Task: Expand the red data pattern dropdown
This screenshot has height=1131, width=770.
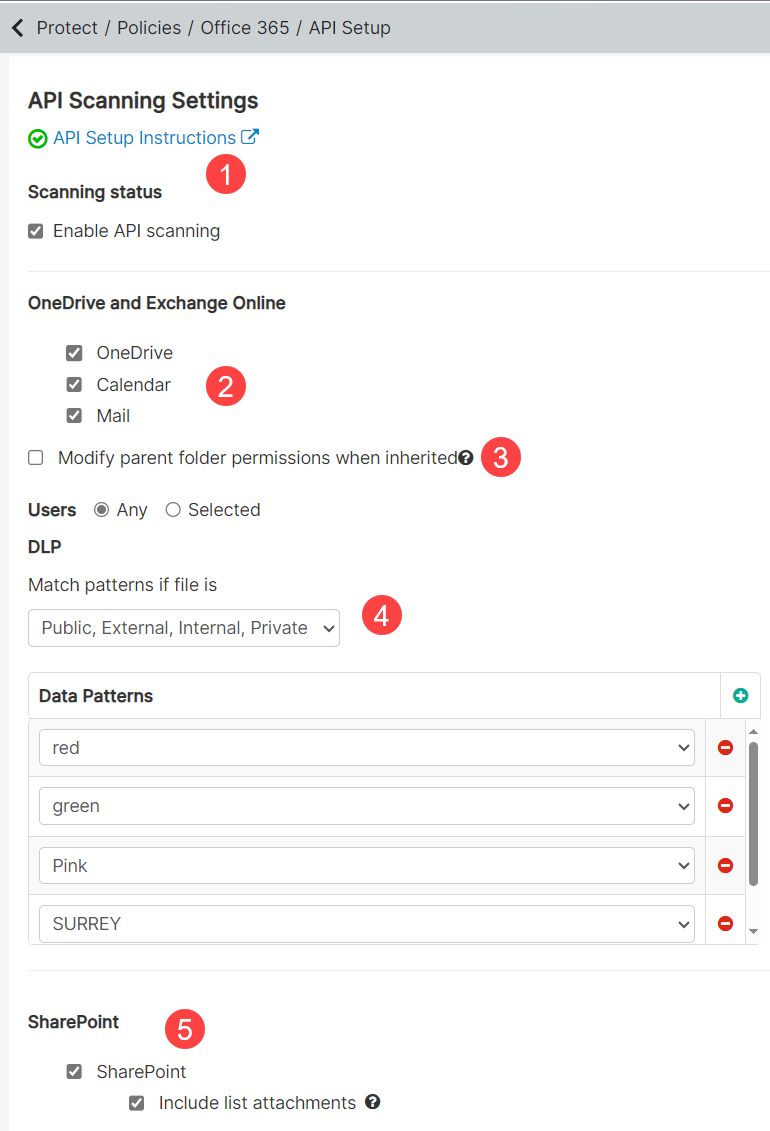Action: point(366,747)
